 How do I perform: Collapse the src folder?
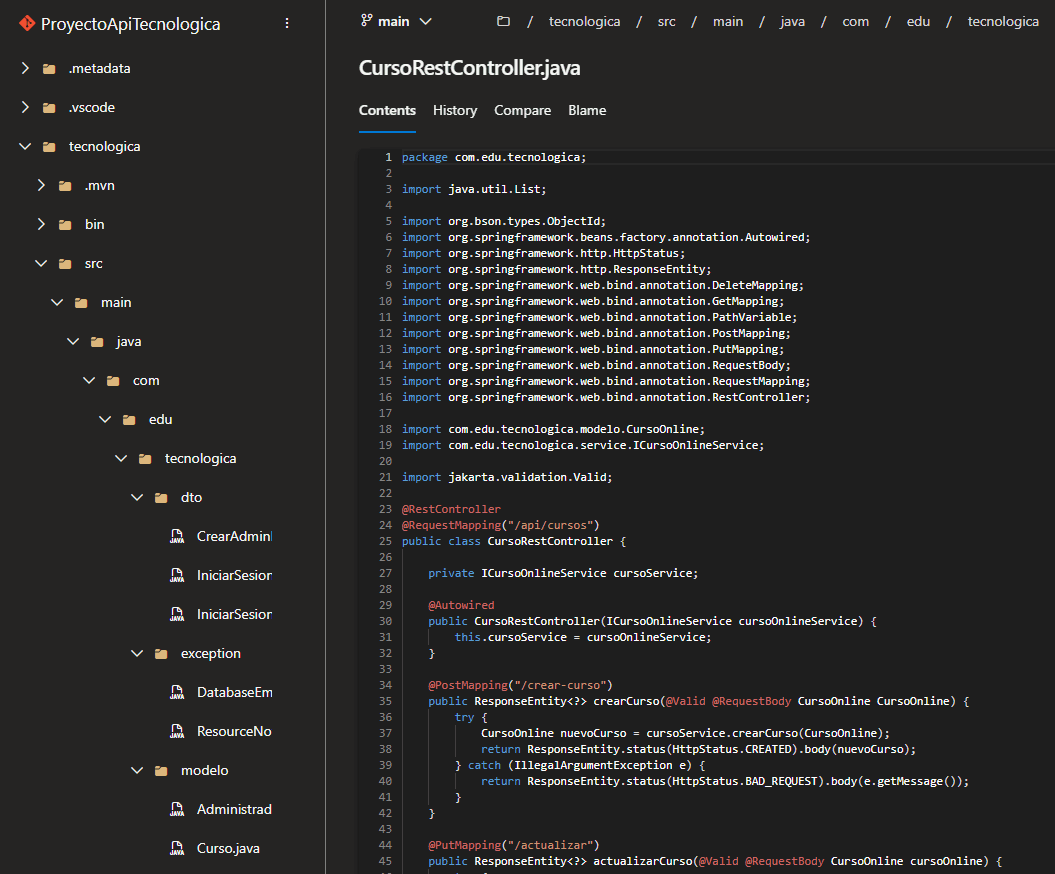tap(41, 263)
